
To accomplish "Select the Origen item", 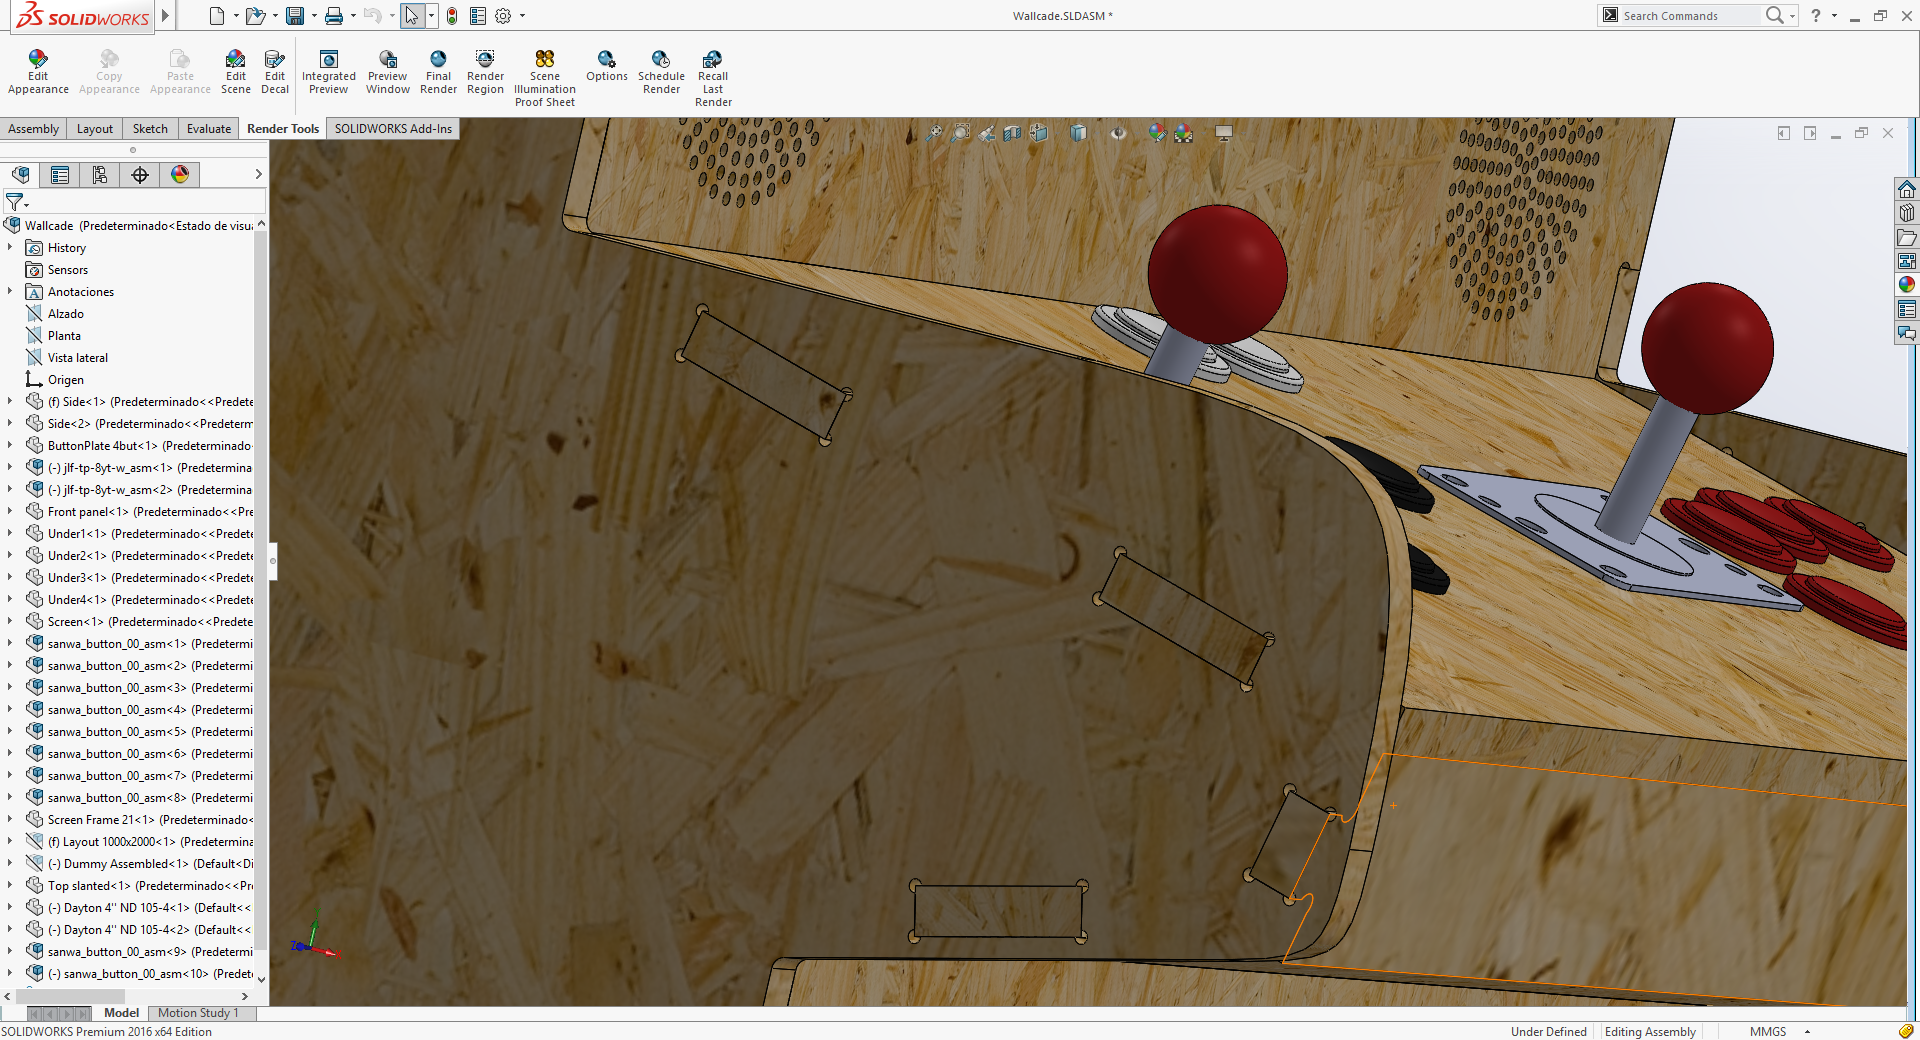I will coord(66,379).
